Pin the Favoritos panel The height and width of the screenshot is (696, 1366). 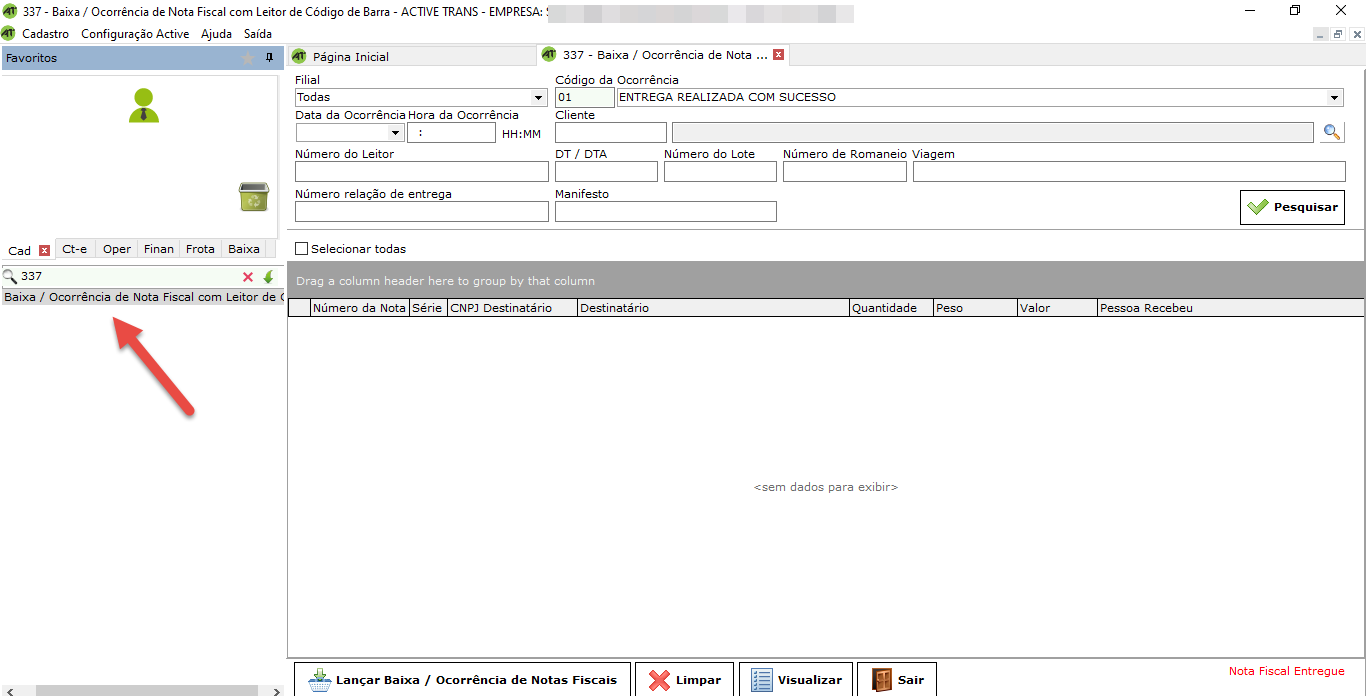pyautogui.click(x=269, y=58)
